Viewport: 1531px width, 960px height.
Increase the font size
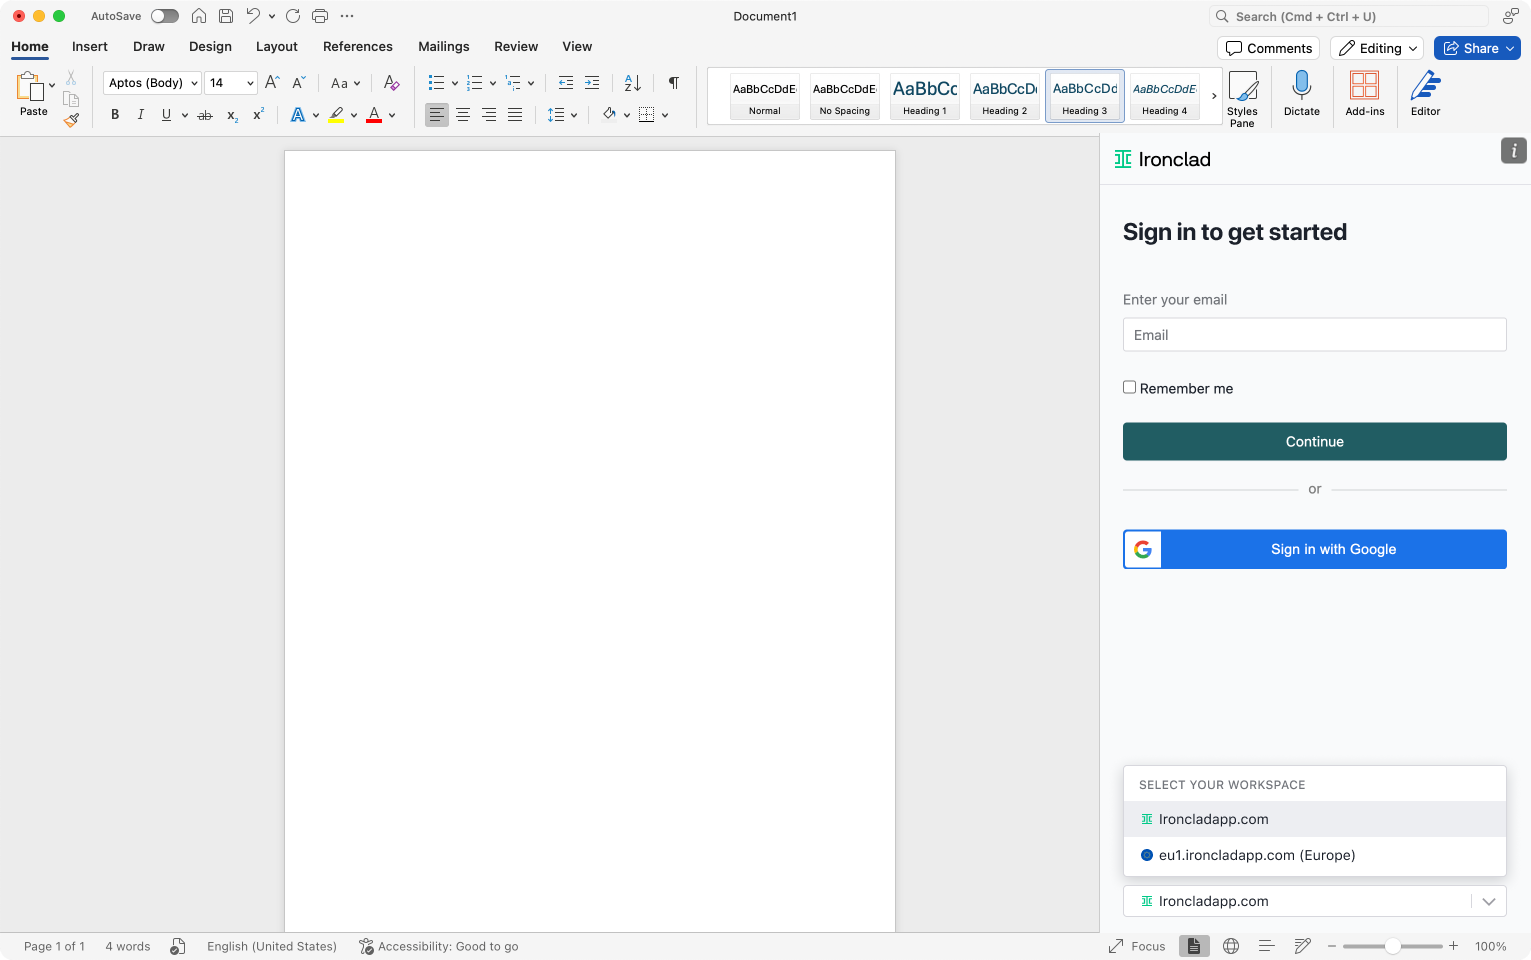point(272,83)
